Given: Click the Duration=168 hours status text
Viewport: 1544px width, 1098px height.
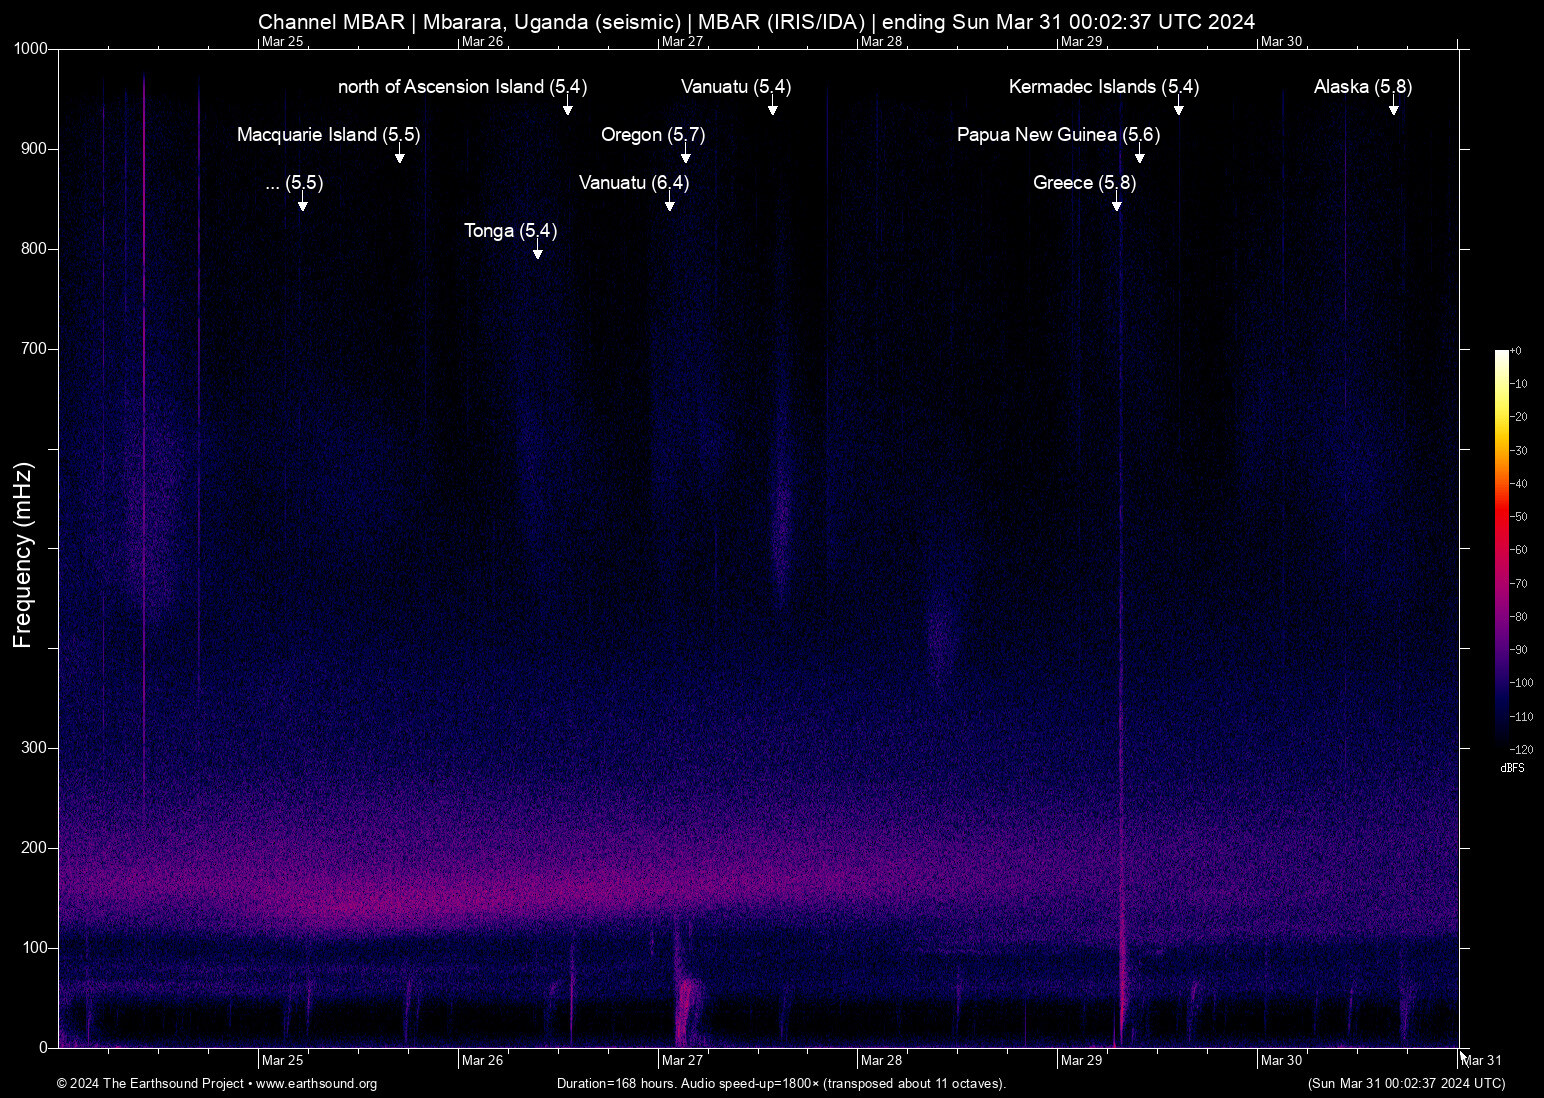Looking at the screenshot, I should (x=781, y=1084).
